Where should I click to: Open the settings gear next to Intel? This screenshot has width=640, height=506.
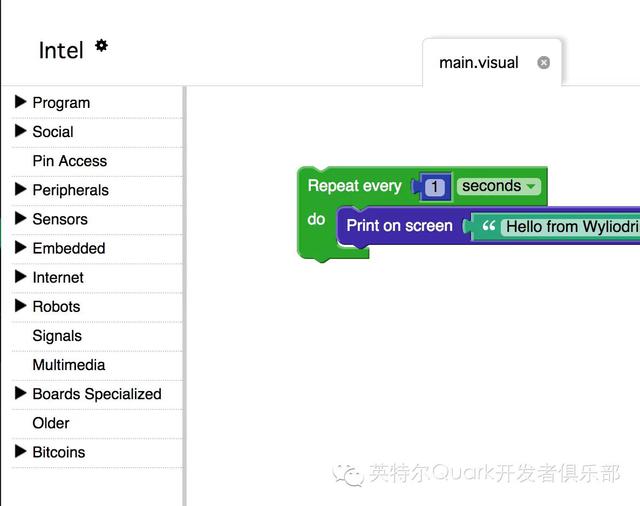pos(101,45)
